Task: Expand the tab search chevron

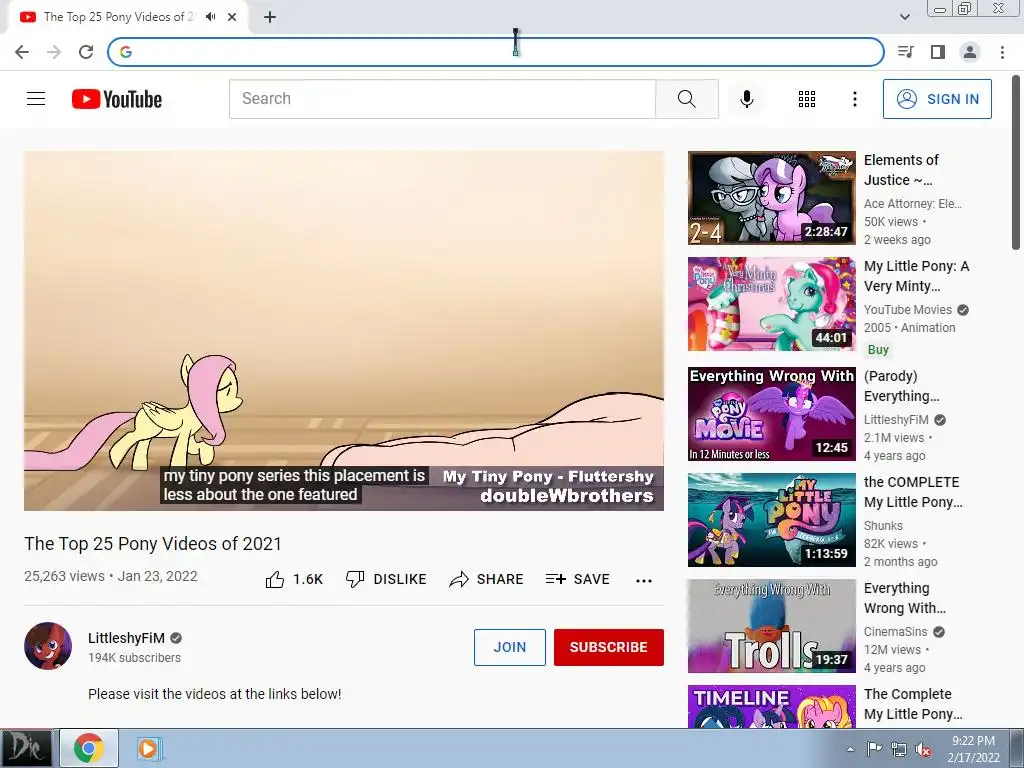Action: 905,17
